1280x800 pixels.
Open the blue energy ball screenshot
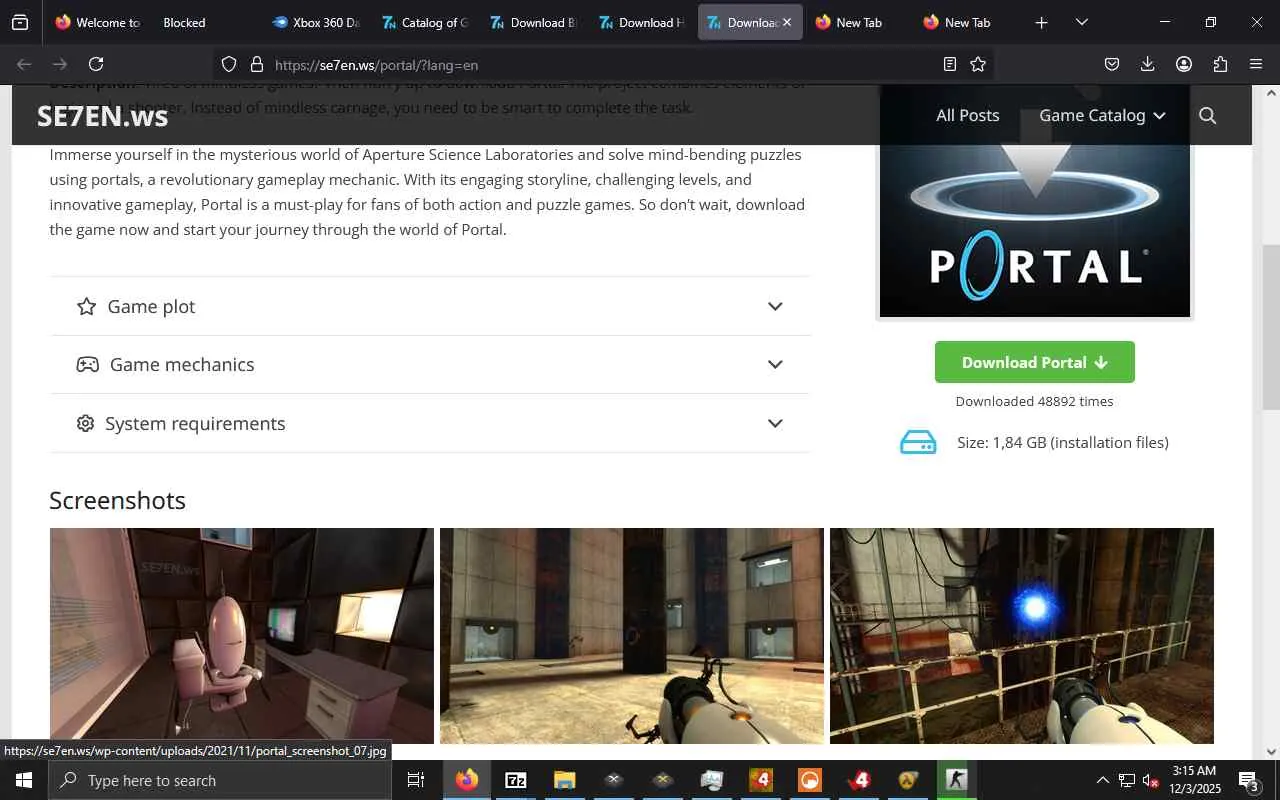click(x=1022, y=636)
